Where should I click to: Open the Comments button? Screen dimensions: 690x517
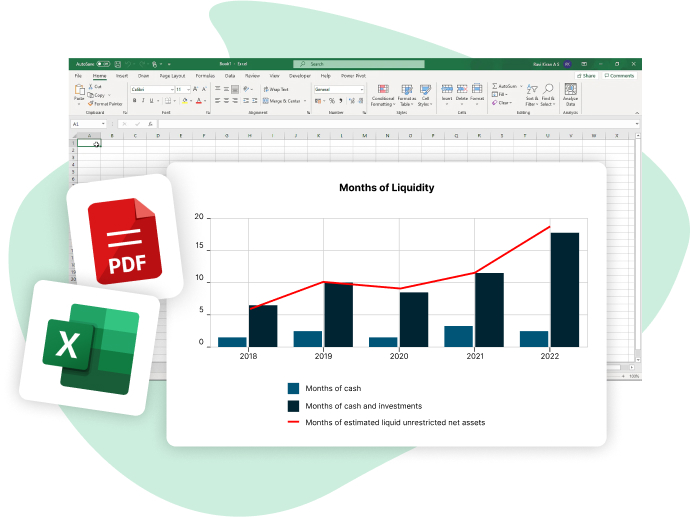point(619,75)
